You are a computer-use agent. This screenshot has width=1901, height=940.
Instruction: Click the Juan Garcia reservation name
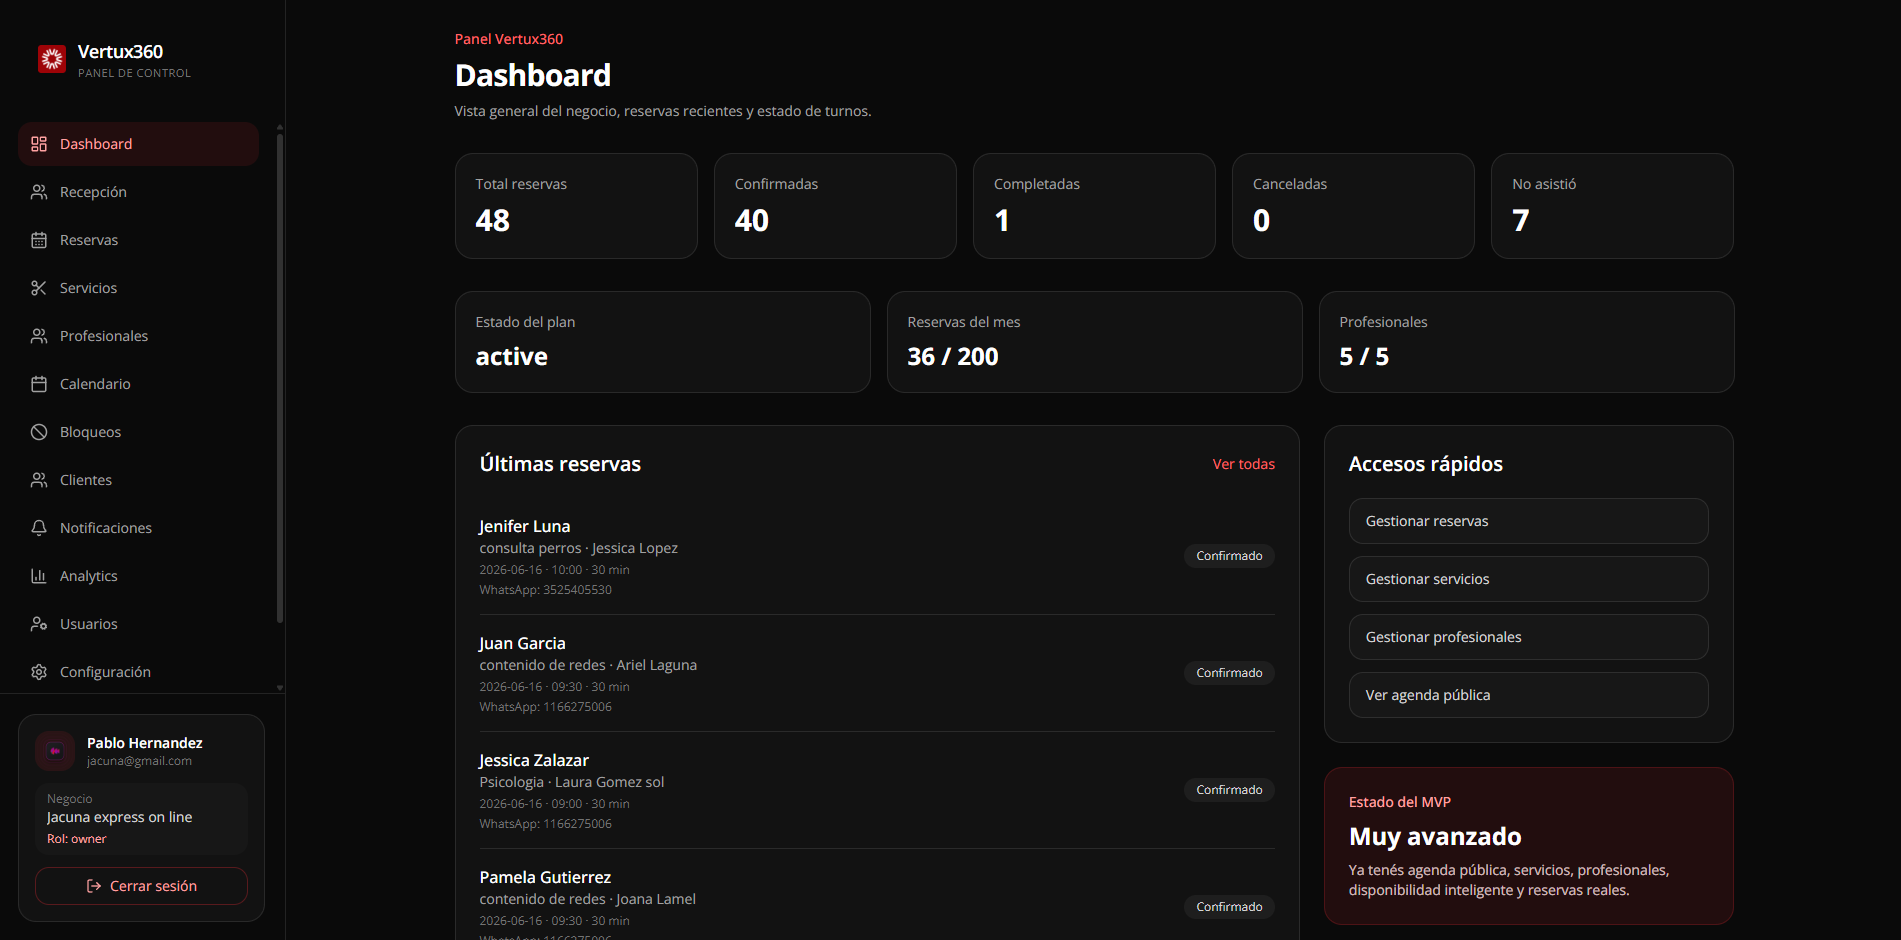[522, 643]
